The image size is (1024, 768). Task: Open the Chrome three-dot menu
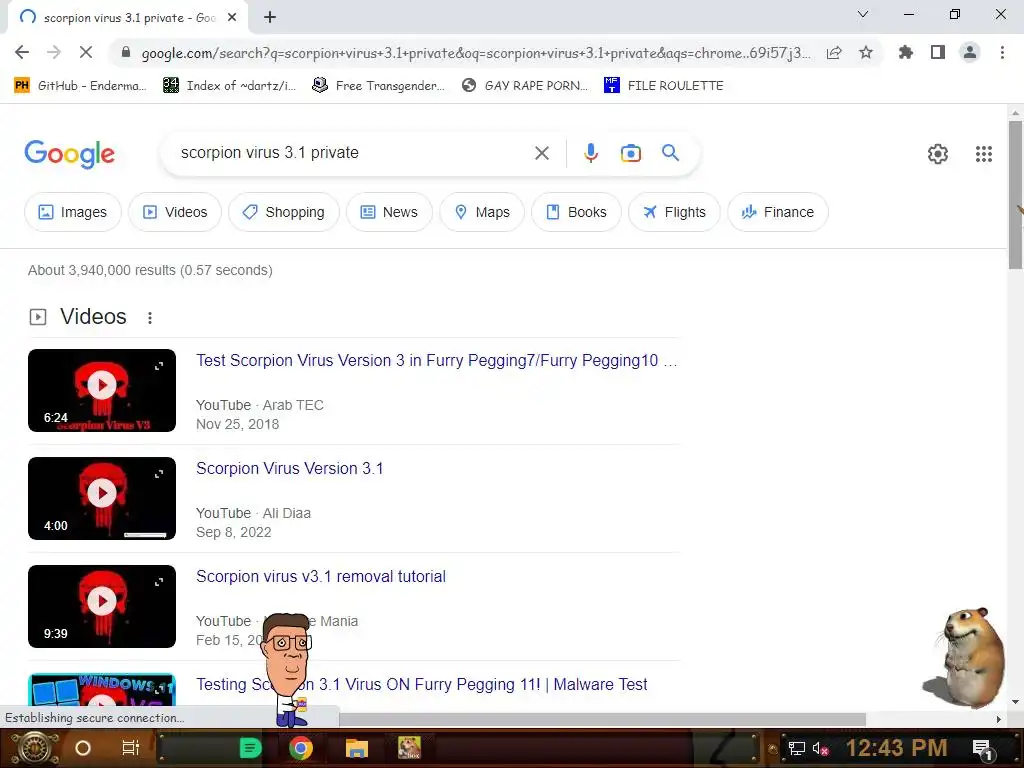(x=1002, y=52)
